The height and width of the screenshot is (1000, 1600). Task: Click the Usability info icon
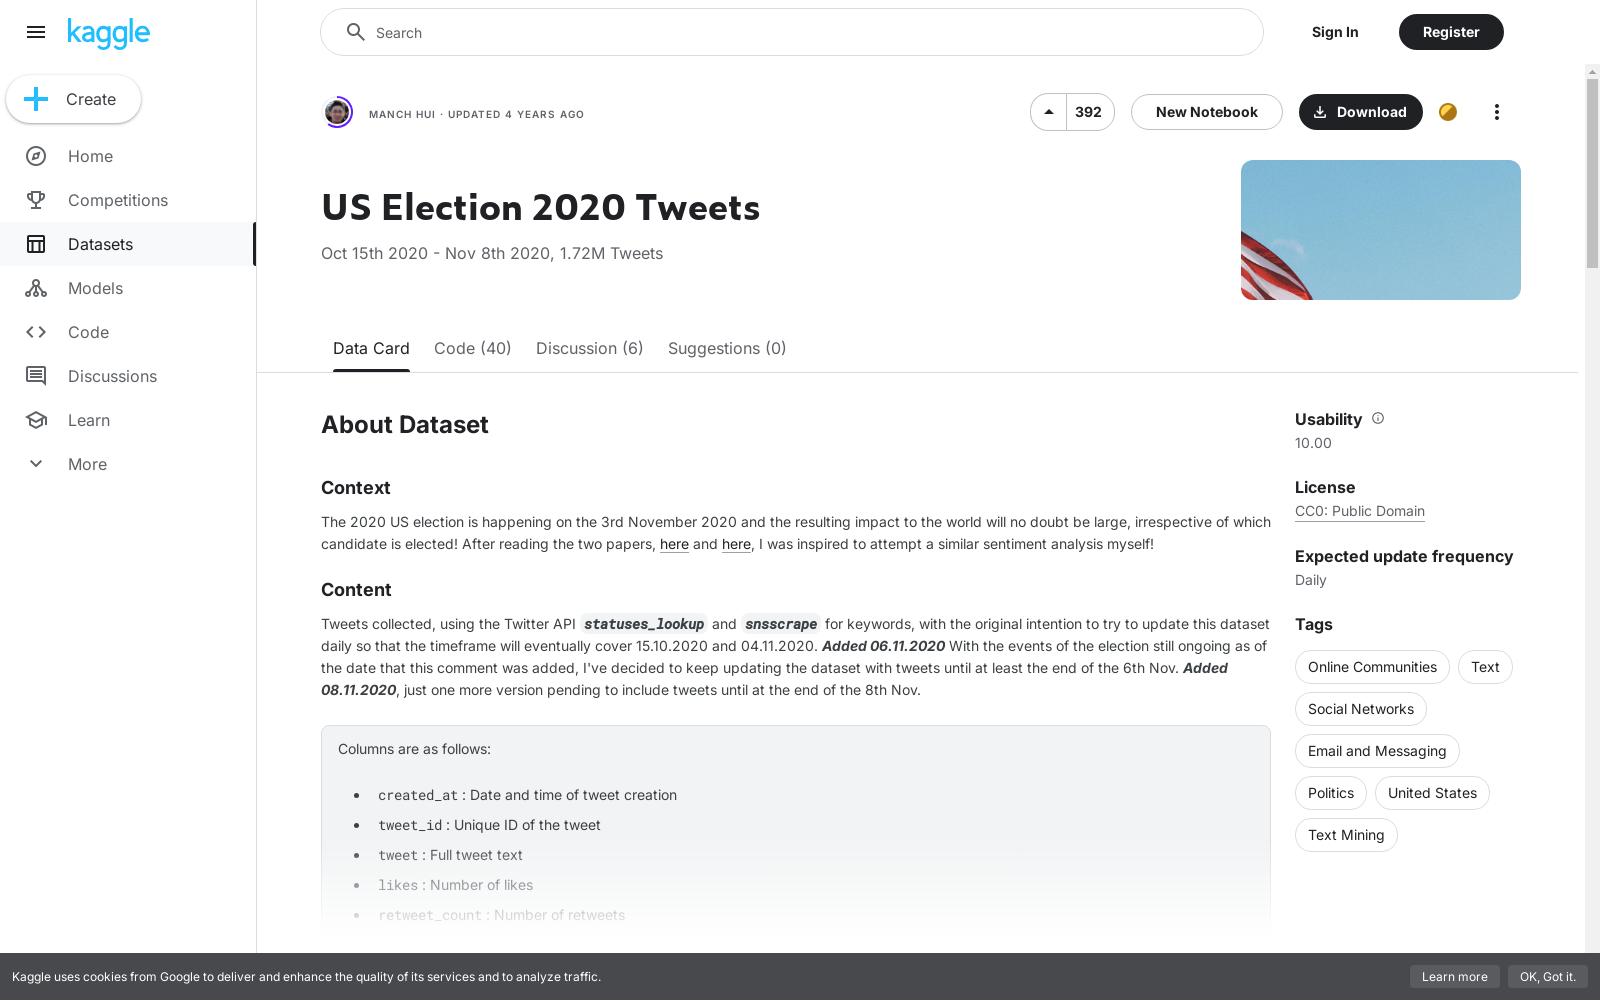1378,419
